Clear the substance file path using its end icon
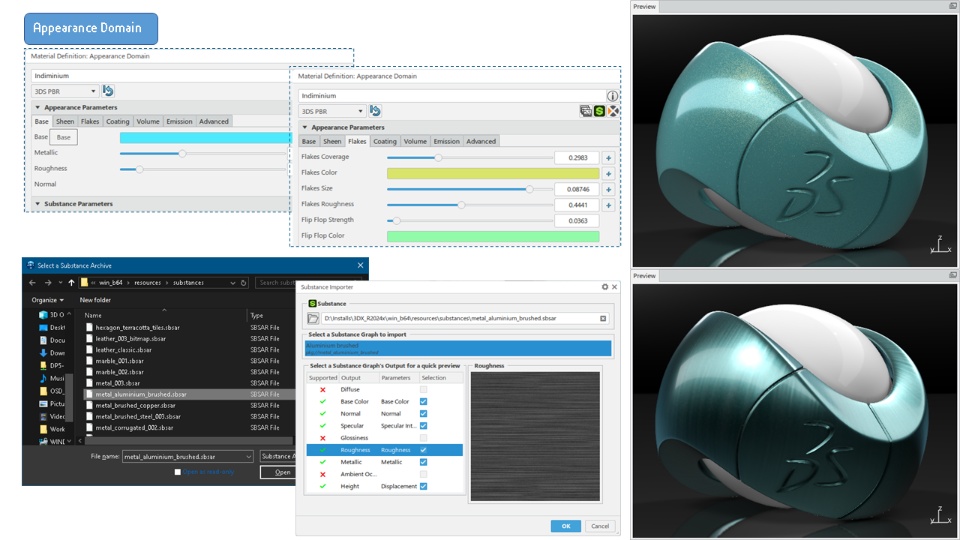The width and height of the screenshot is (960, 540). (603, 318)
